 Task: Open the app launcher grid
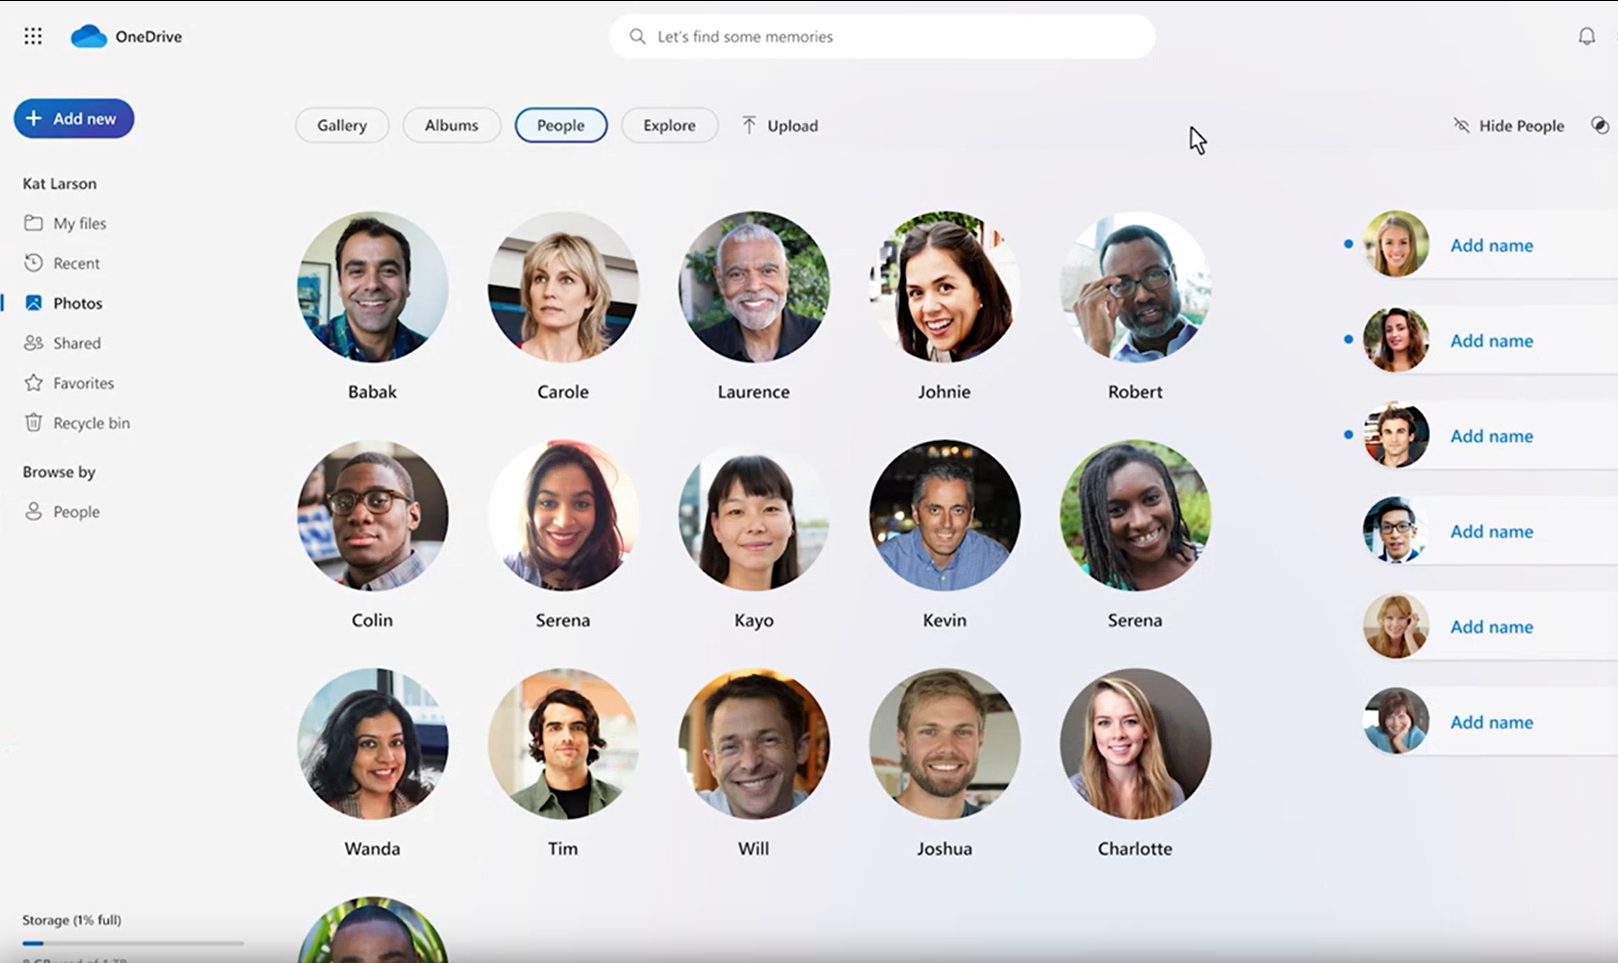[33, 36]
